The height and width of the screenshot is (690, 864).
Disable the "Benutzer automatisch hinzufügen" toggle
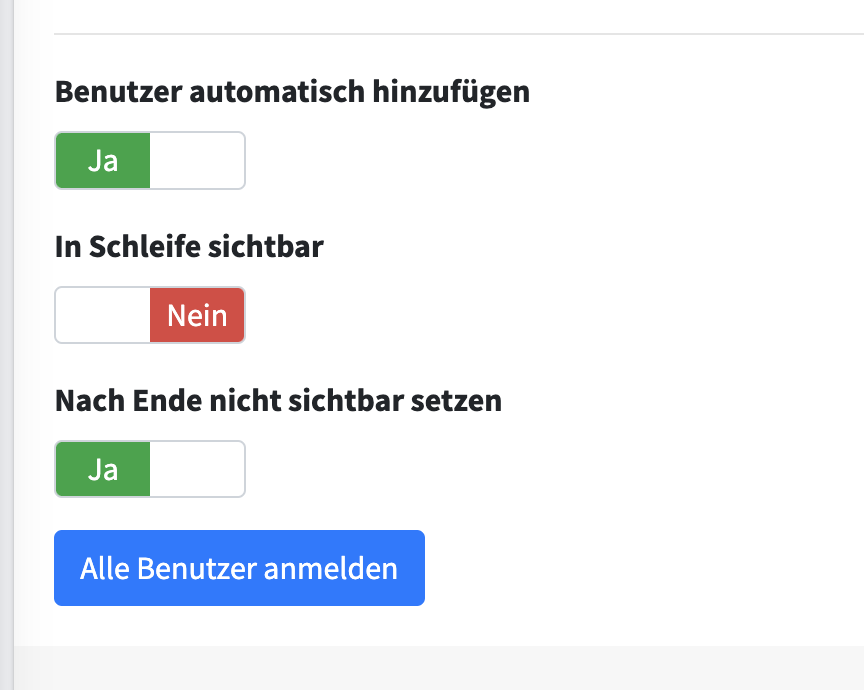(x=150, y=160)
